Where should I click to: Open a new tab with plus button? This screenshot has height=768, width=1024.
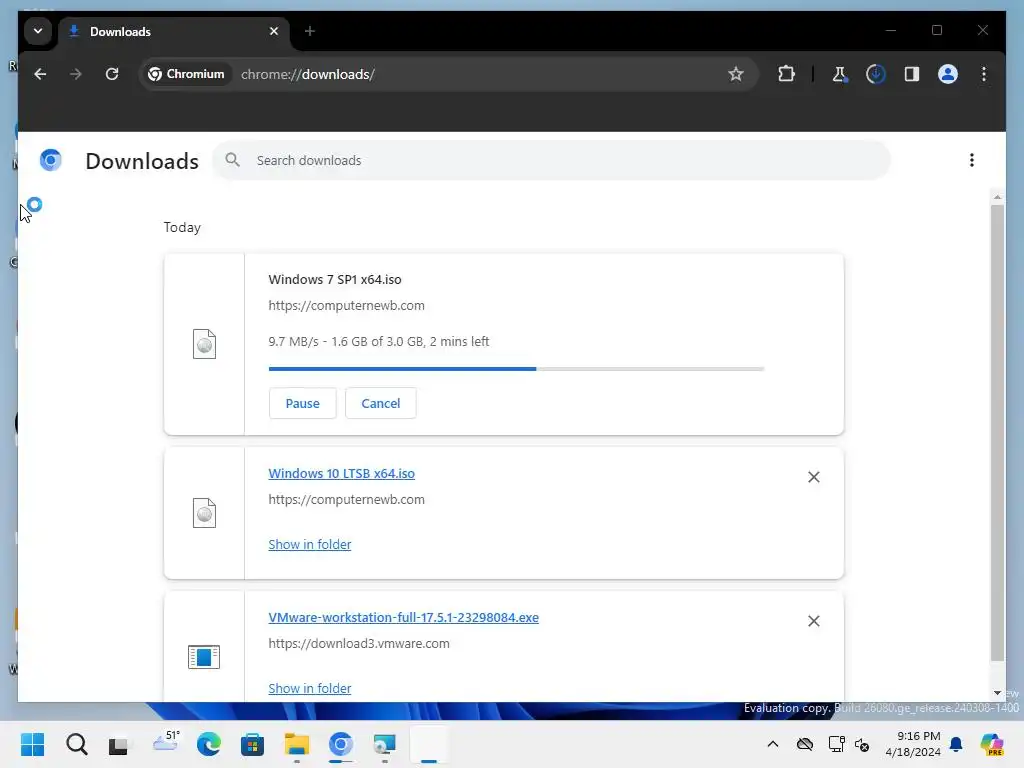(310, 31)
